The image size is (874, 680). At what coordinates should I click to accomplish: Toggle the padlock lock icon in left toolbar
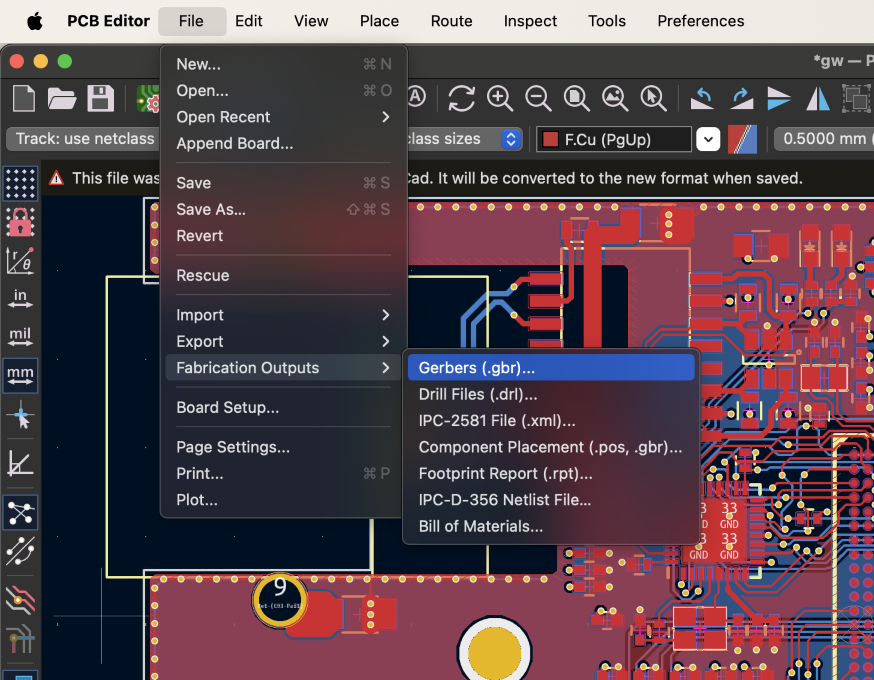[x=21, y=222]
